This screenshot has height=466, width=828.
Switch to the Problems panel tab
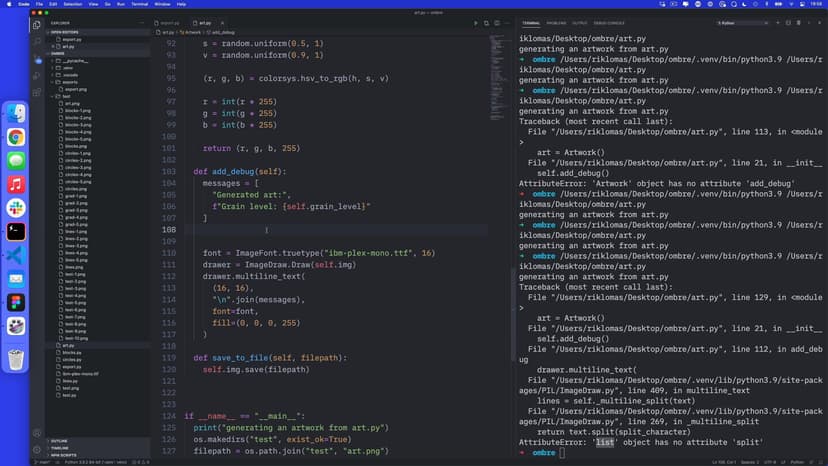[556, 22]
